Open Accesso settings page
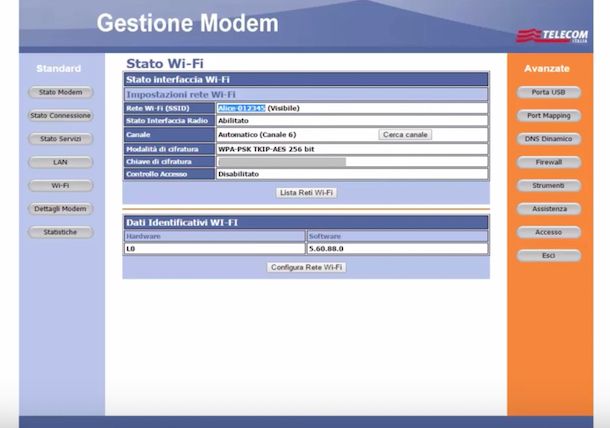Image resolution: width=610 pixels, height=428 pixels. click(549, 232)
